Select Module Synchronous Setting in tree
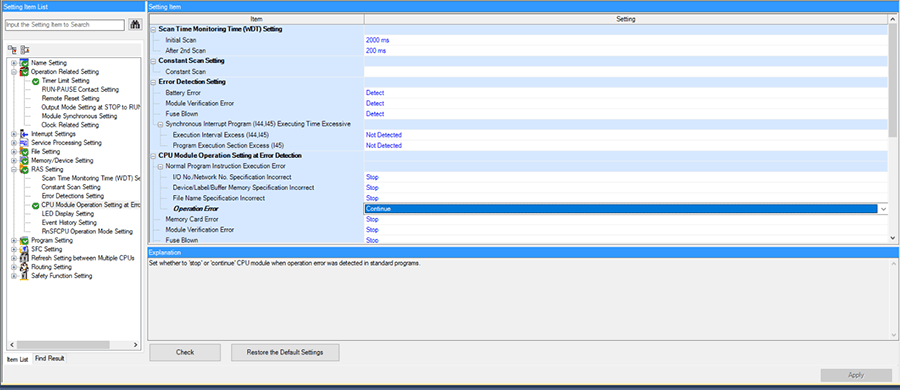 79,116
